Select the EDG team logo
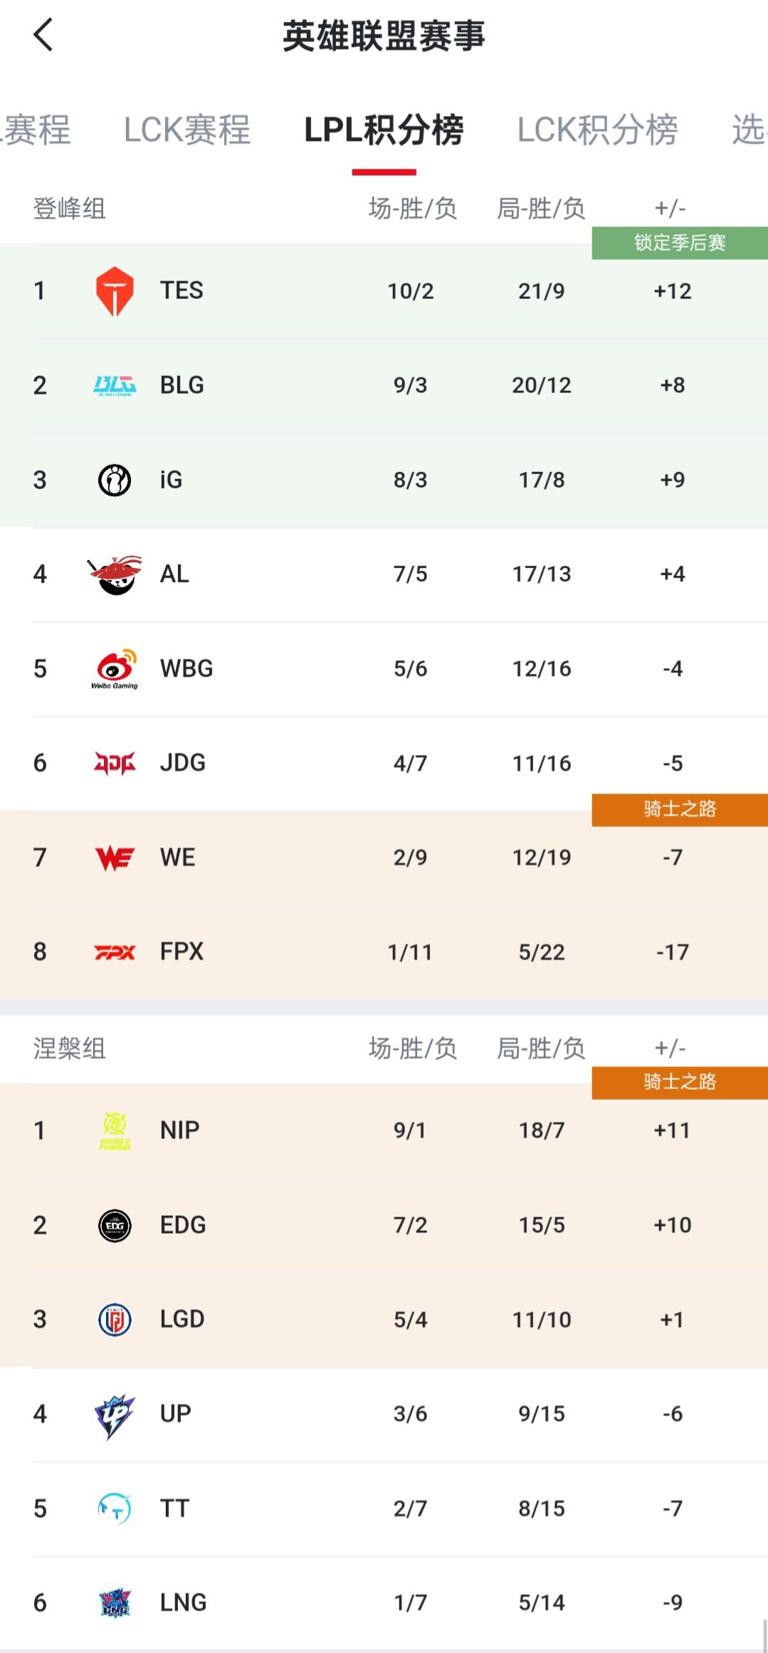This screenshot has width=768, height=1653. coord(114,1224)
